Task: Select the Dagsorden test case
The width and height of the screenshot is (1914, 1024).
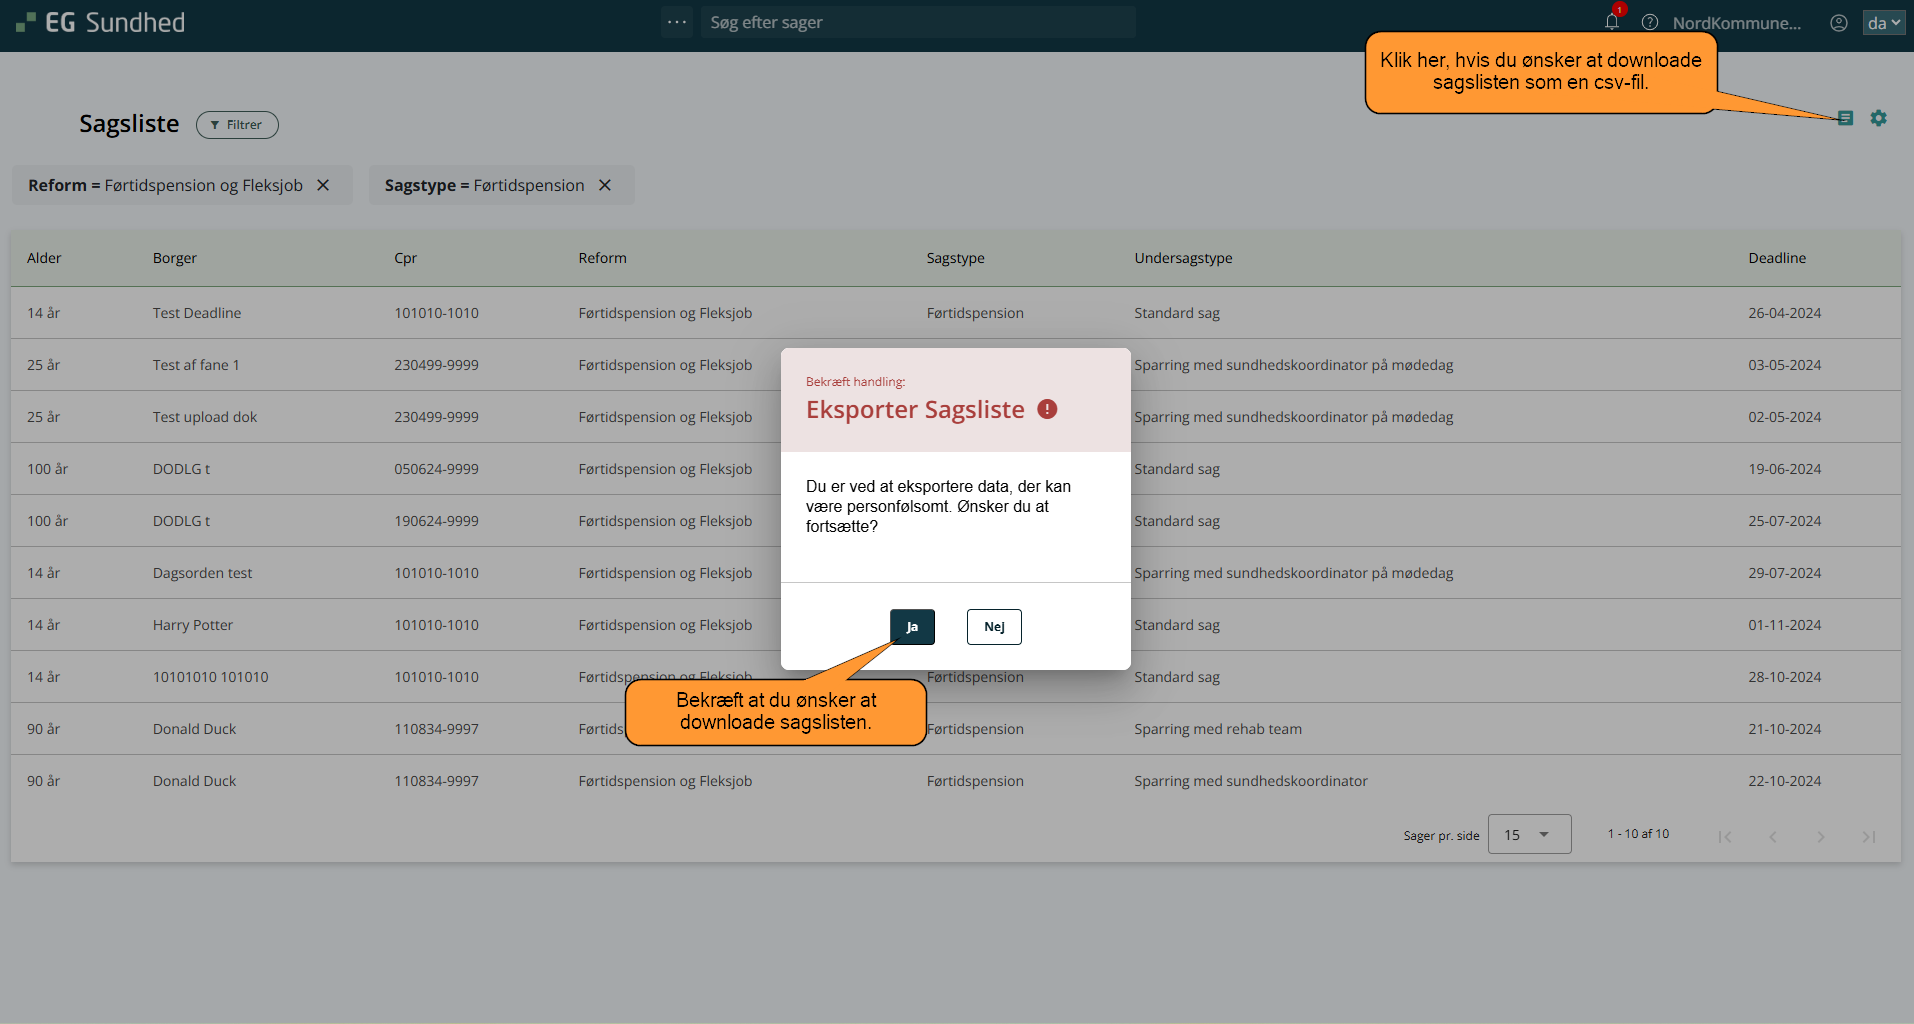Action: click(202, 573)
